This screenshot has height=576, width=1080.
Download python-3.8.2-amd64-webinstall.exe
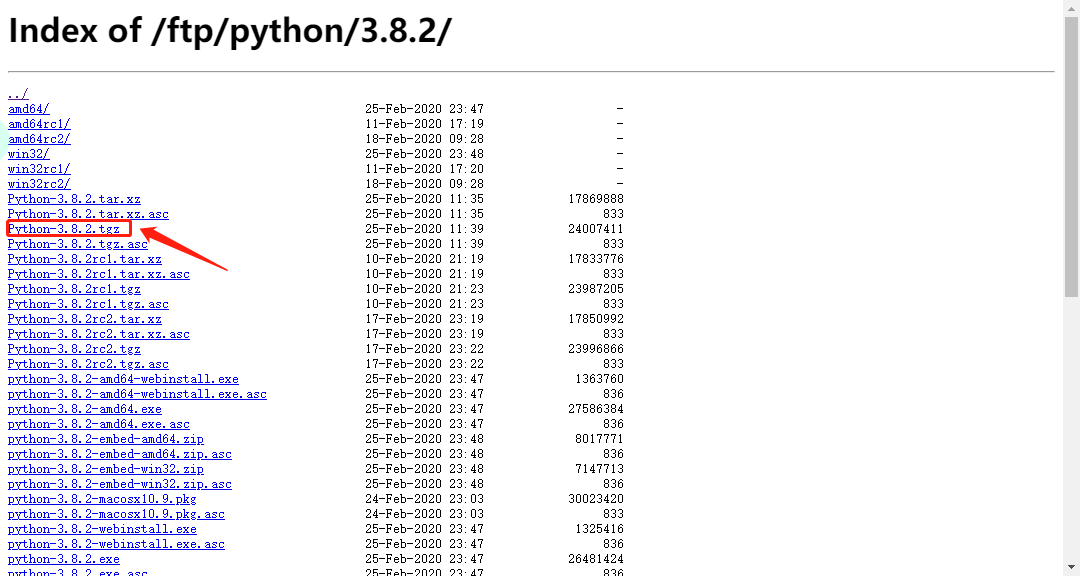tap(123, 380)
